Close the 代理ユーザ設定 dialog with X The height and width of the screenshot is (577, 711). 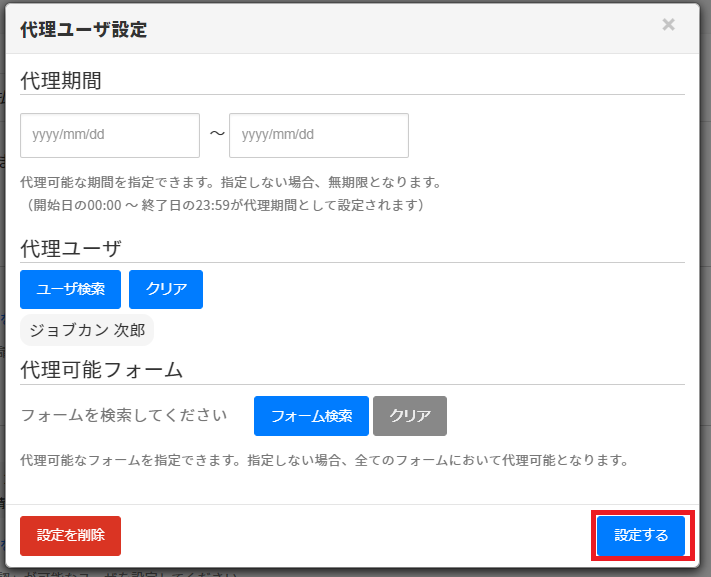(668, 25)
